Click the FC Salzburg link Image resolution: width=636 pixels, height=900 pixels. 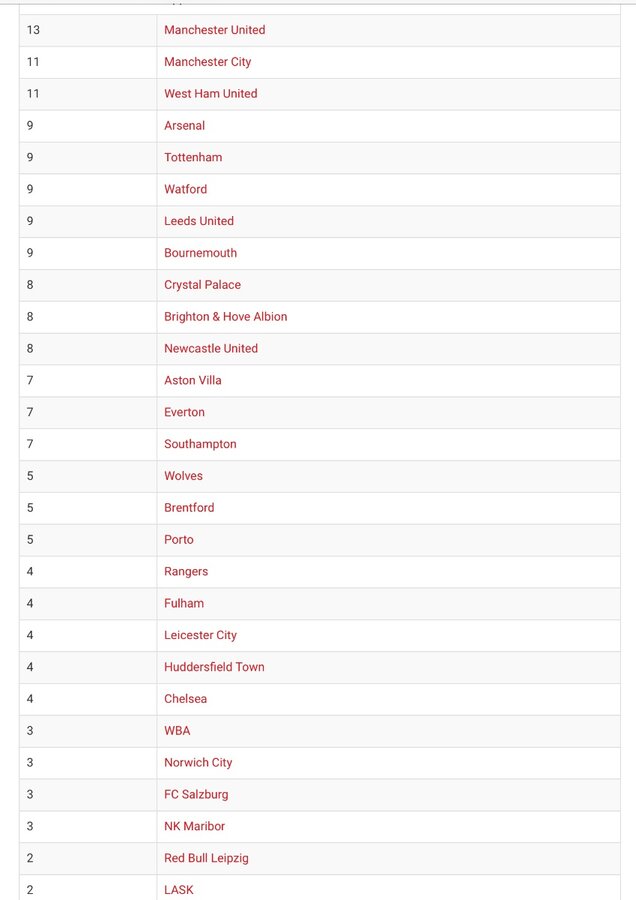click(196, 794)
